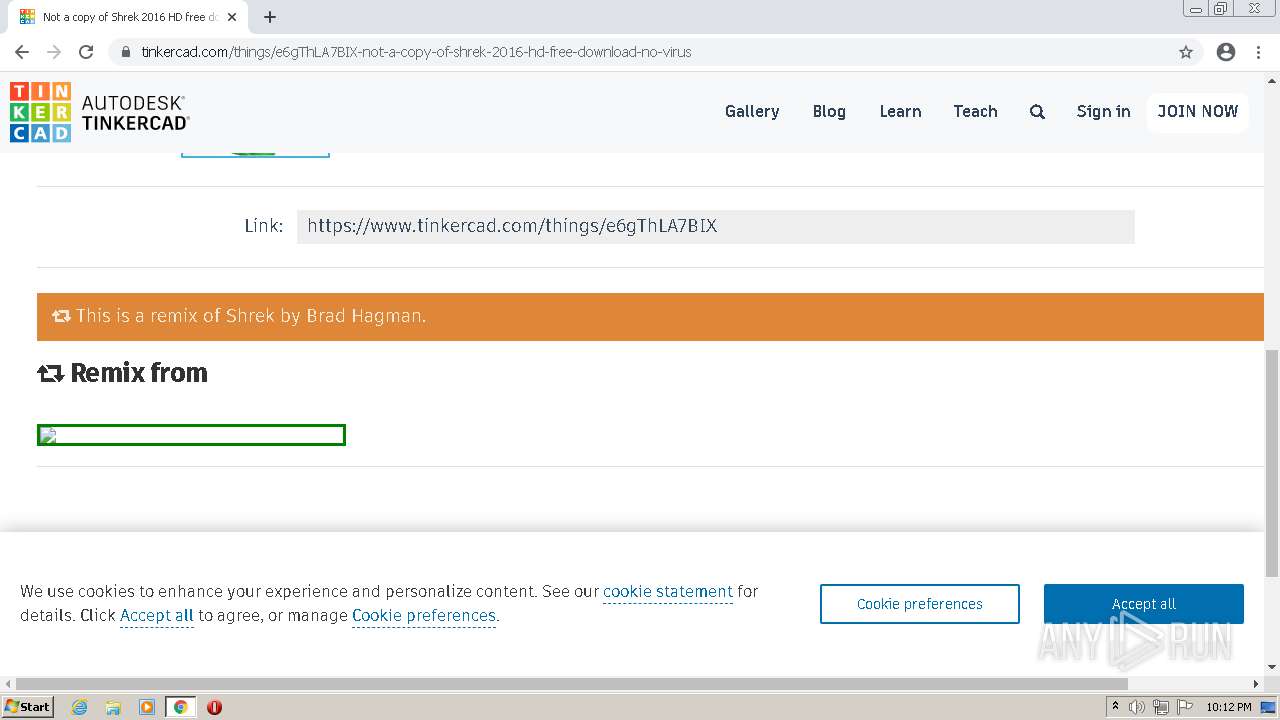Open the Chrome profile avatar
The height and width of the screenshot is (720, 1280).
pos(1226,52)
